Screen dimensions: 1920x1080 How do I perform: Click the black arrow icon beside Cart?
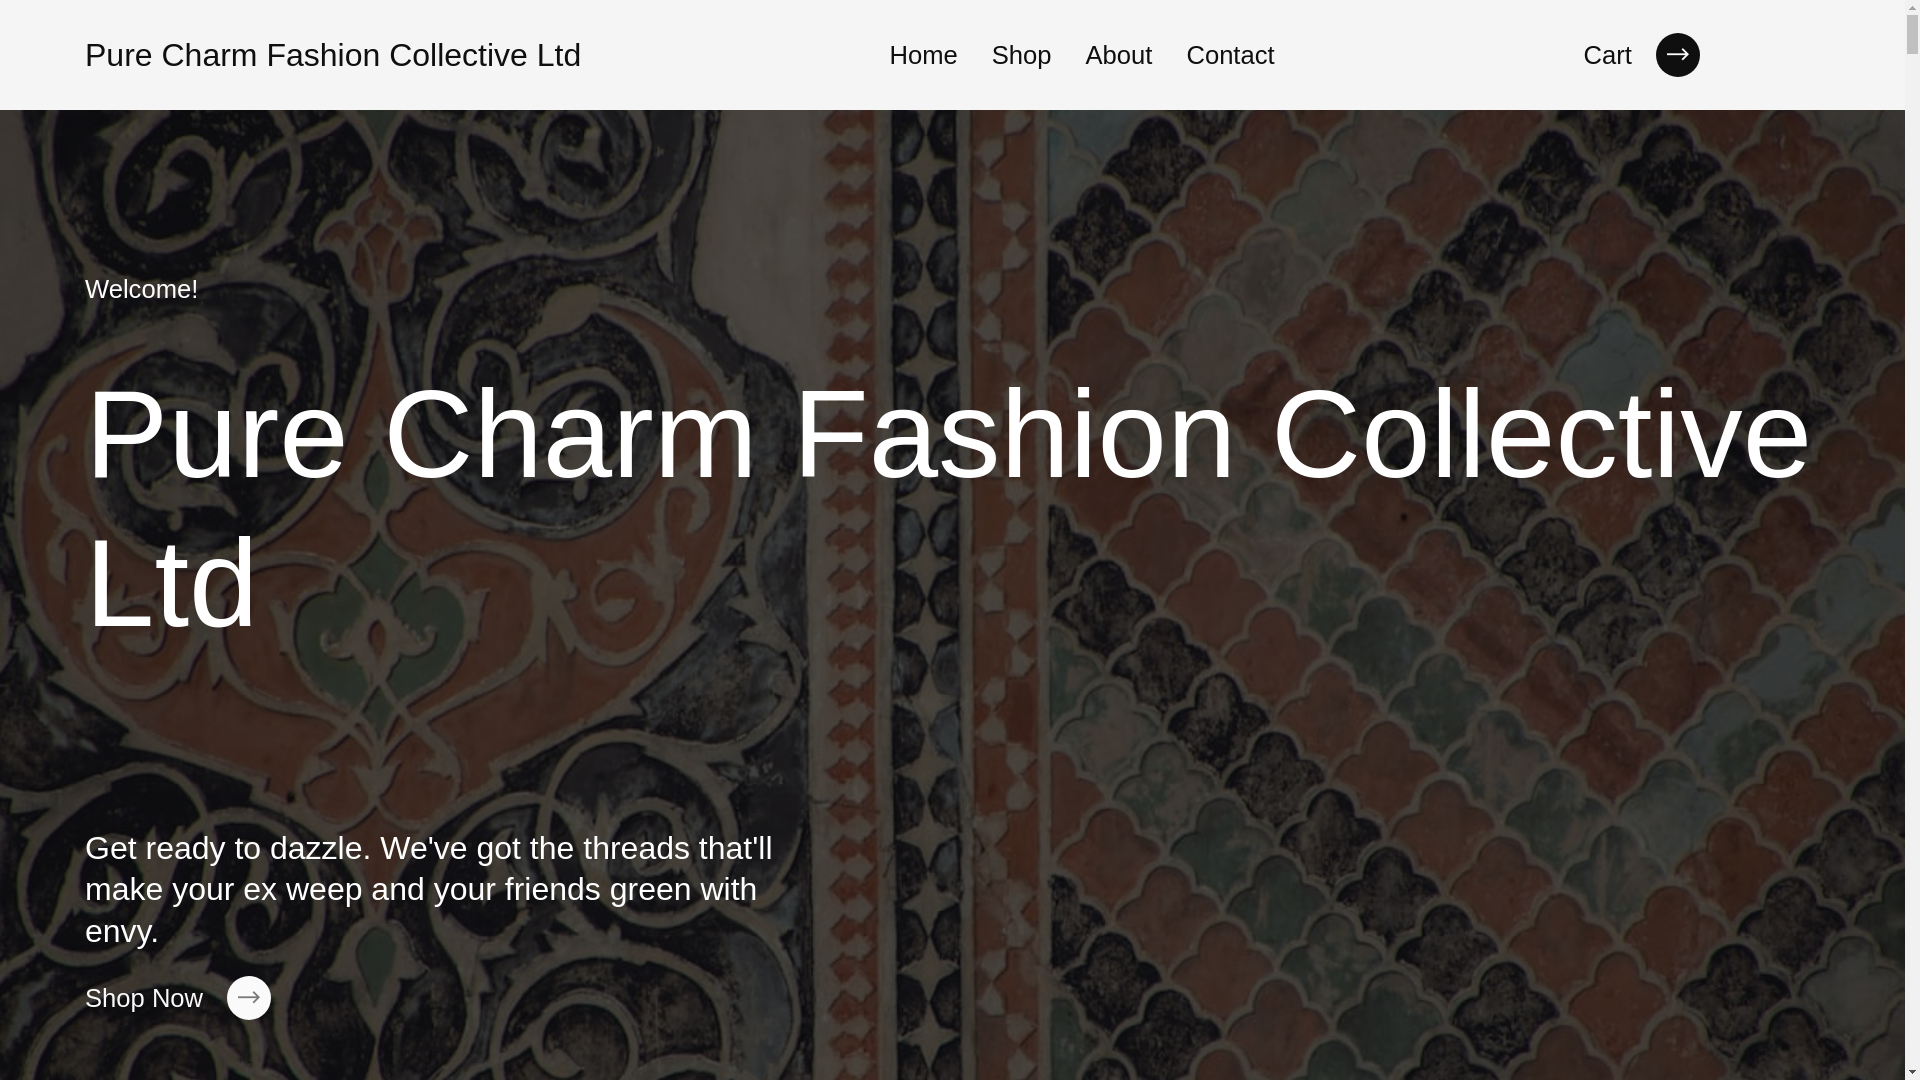(x=1677, y=55)
